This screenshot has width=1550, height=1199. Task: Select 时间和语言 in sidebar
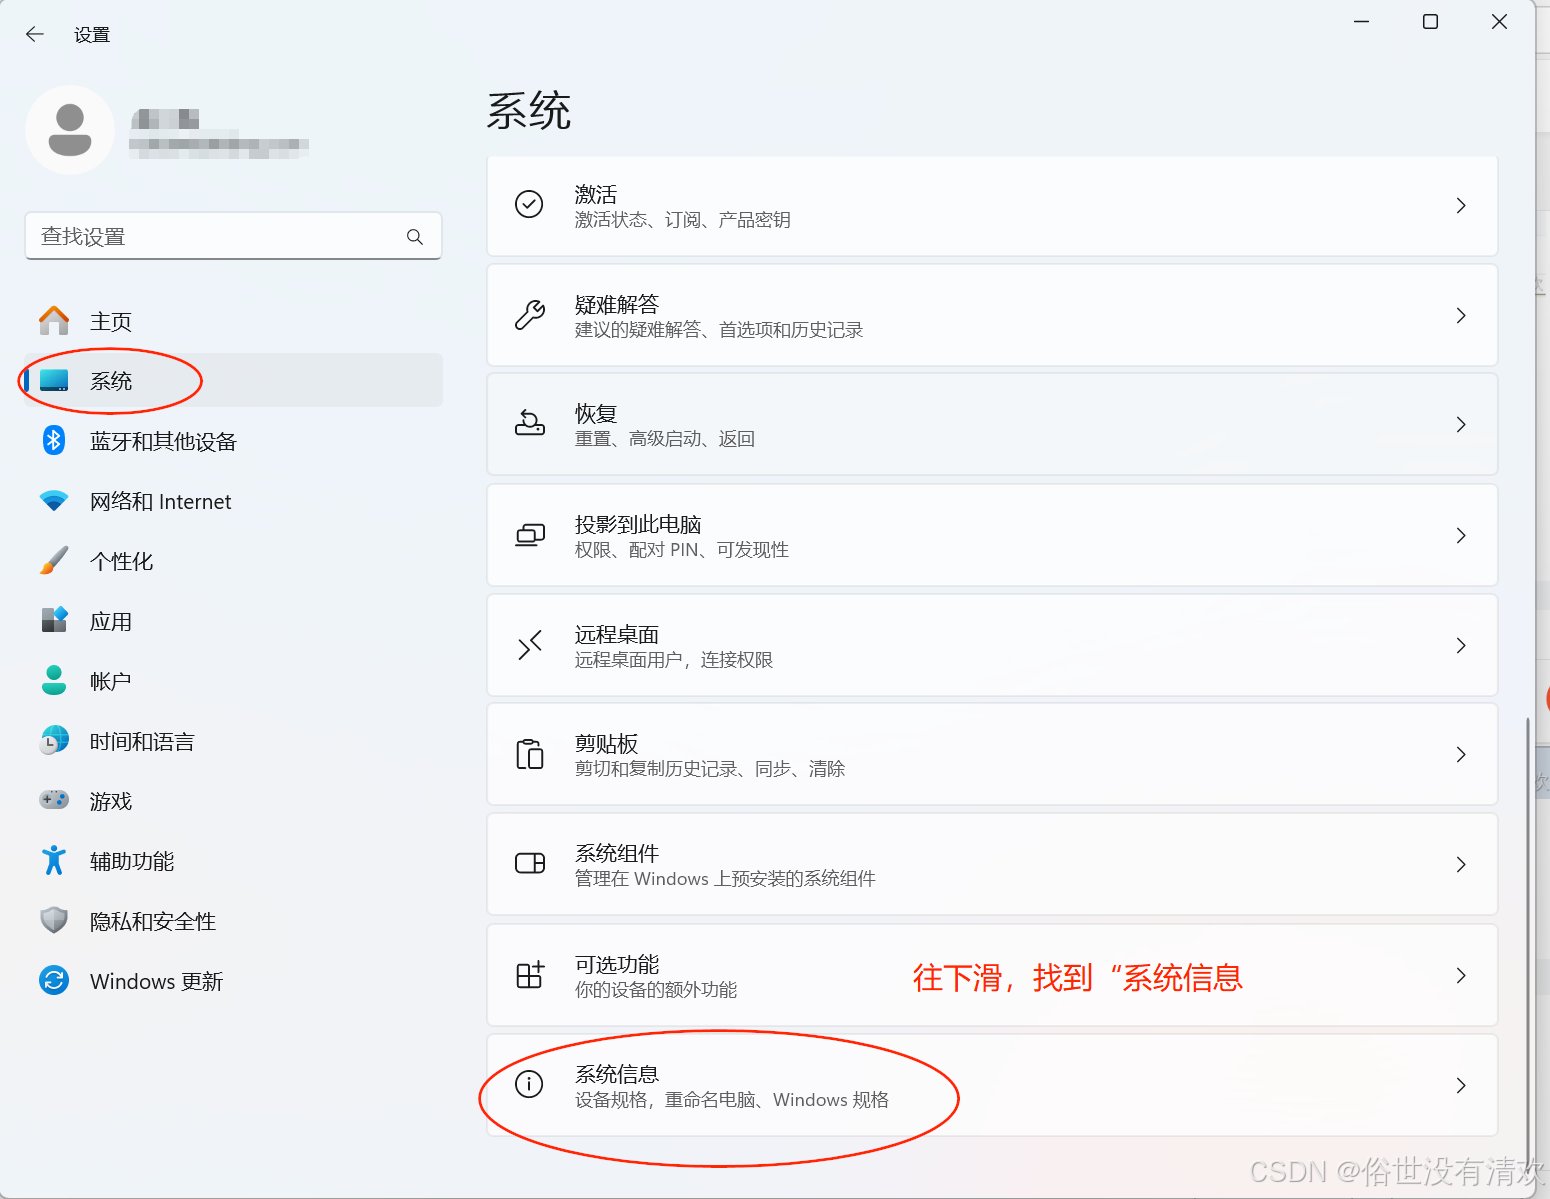point(233,741)
